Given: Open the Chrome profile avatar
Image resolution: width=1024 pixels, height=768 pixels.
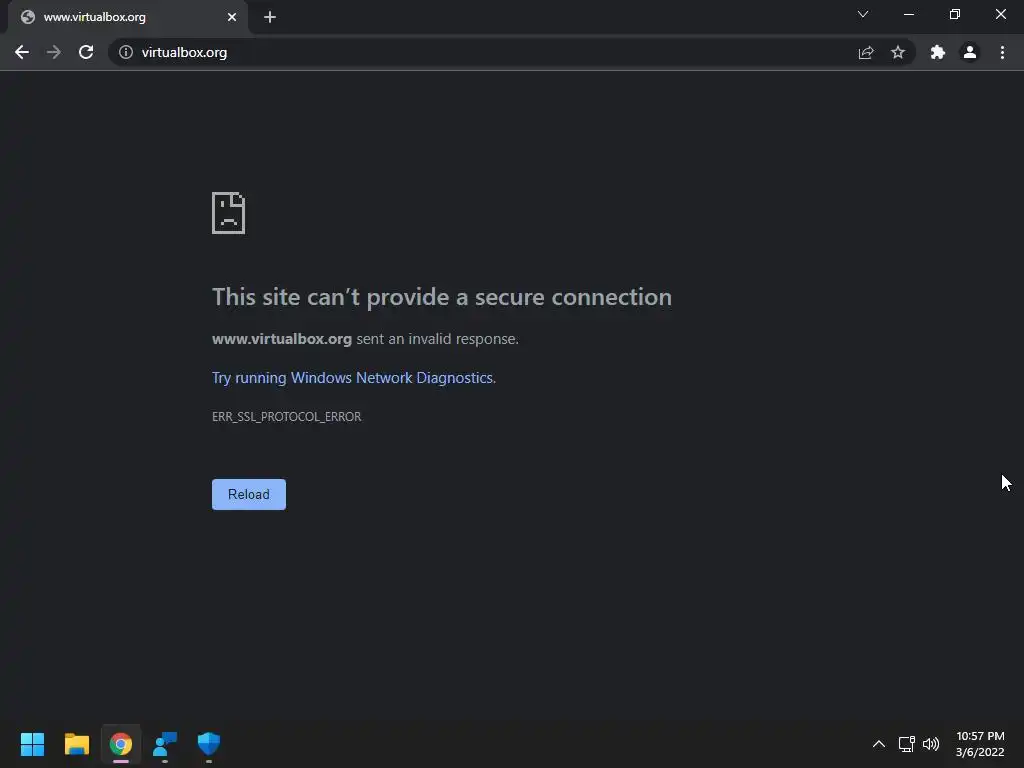Looking at the screenshot, I should pos(970,52).
